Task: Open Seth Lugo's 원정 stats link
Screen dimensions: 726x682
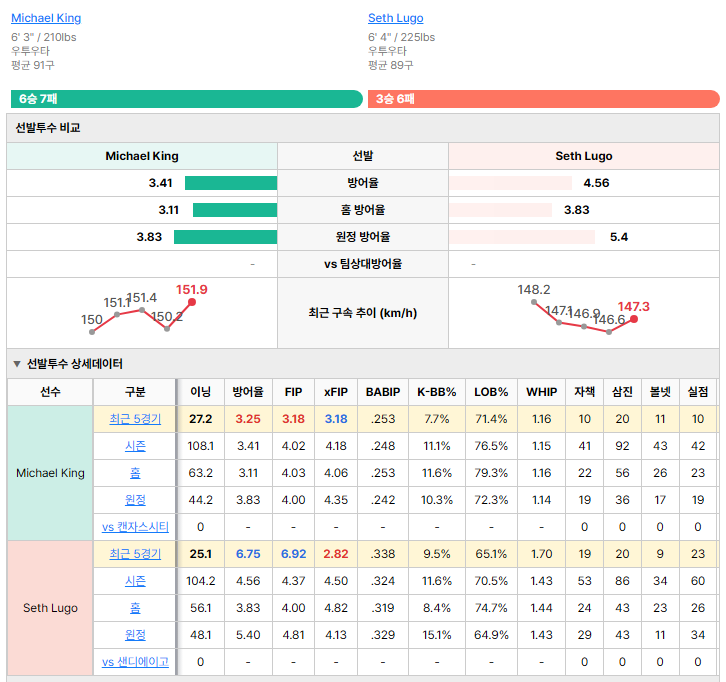Action: 135,635
